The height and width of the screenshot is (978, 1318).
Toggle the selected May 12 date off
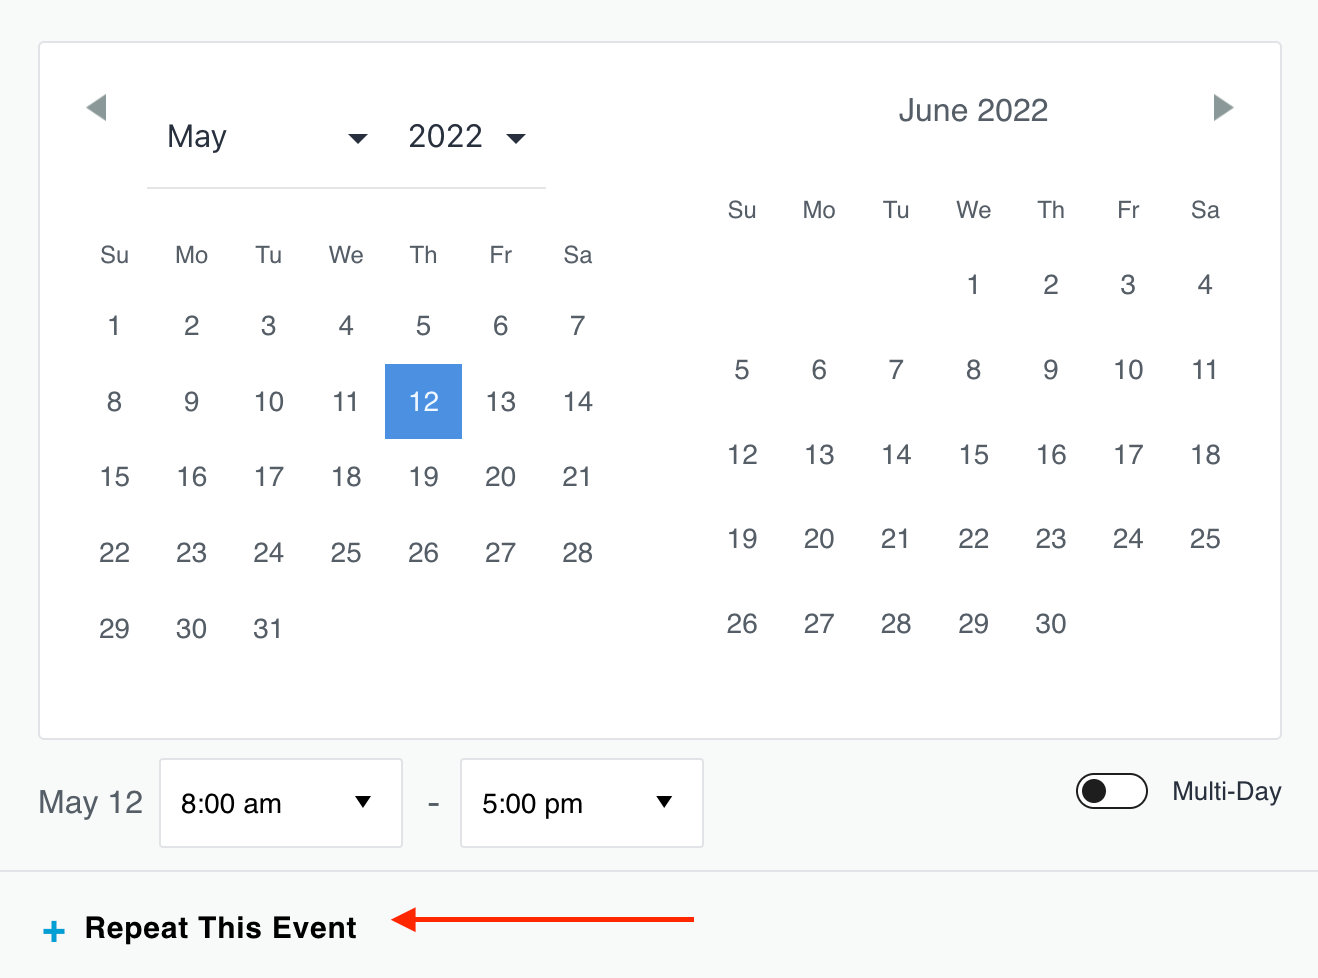click(x=423, y=401)
